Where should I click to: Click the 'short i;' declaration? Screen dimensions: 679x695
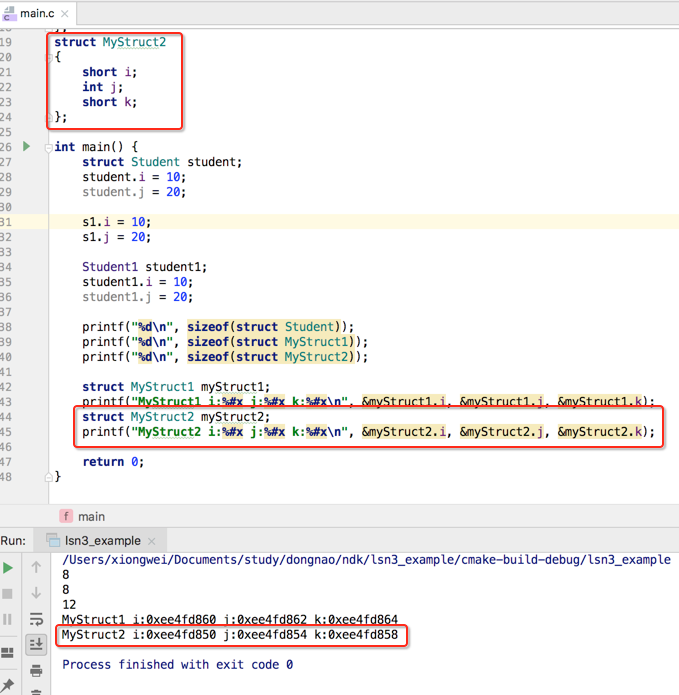click(x=109, y=72)
